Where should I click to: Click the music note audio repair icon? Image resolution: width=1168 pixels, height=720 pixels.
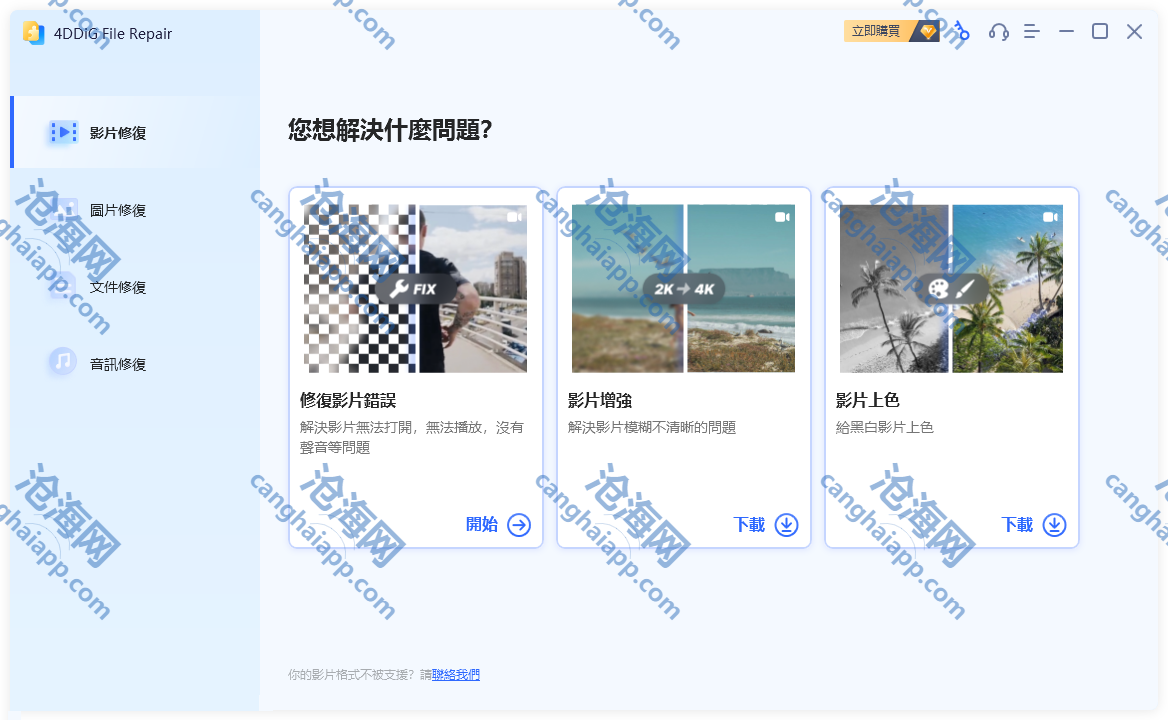(63, 361)
